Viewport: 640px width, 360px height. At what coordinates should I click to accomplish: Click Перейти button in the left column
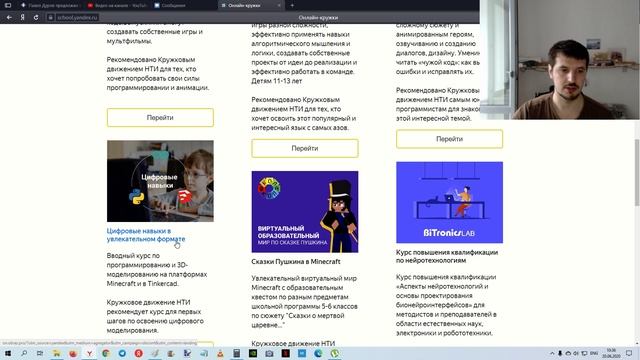click(160, 118)
